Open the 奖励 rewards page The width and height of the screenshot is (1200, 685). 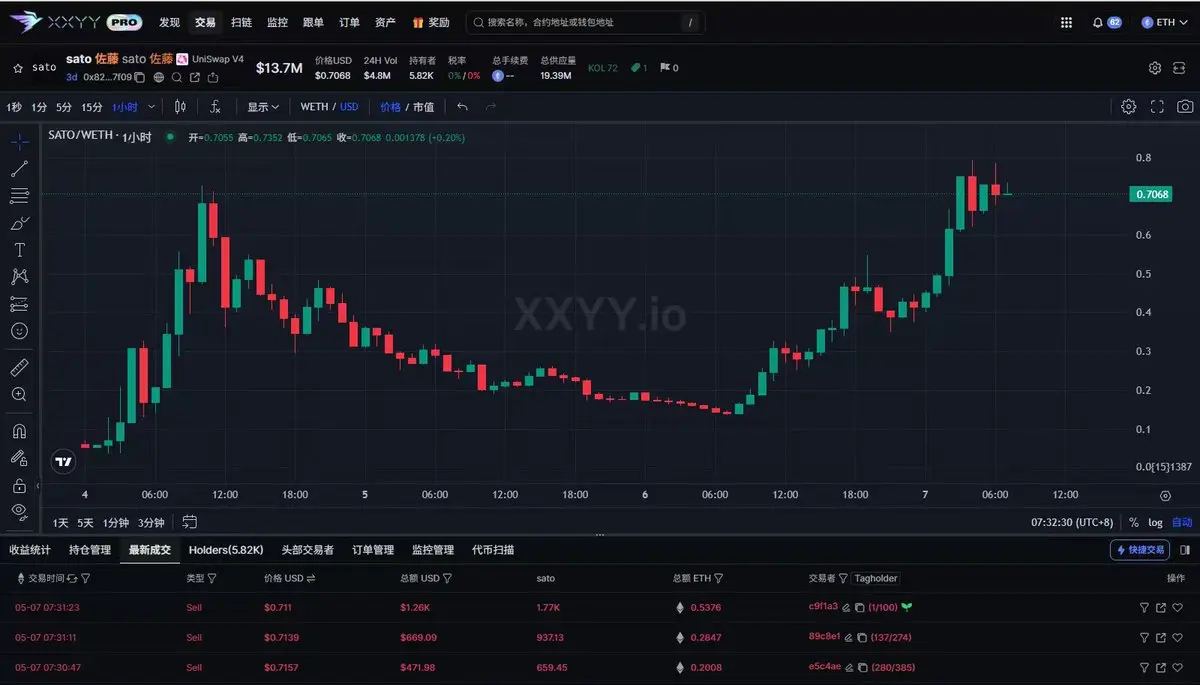coord(431,22)
